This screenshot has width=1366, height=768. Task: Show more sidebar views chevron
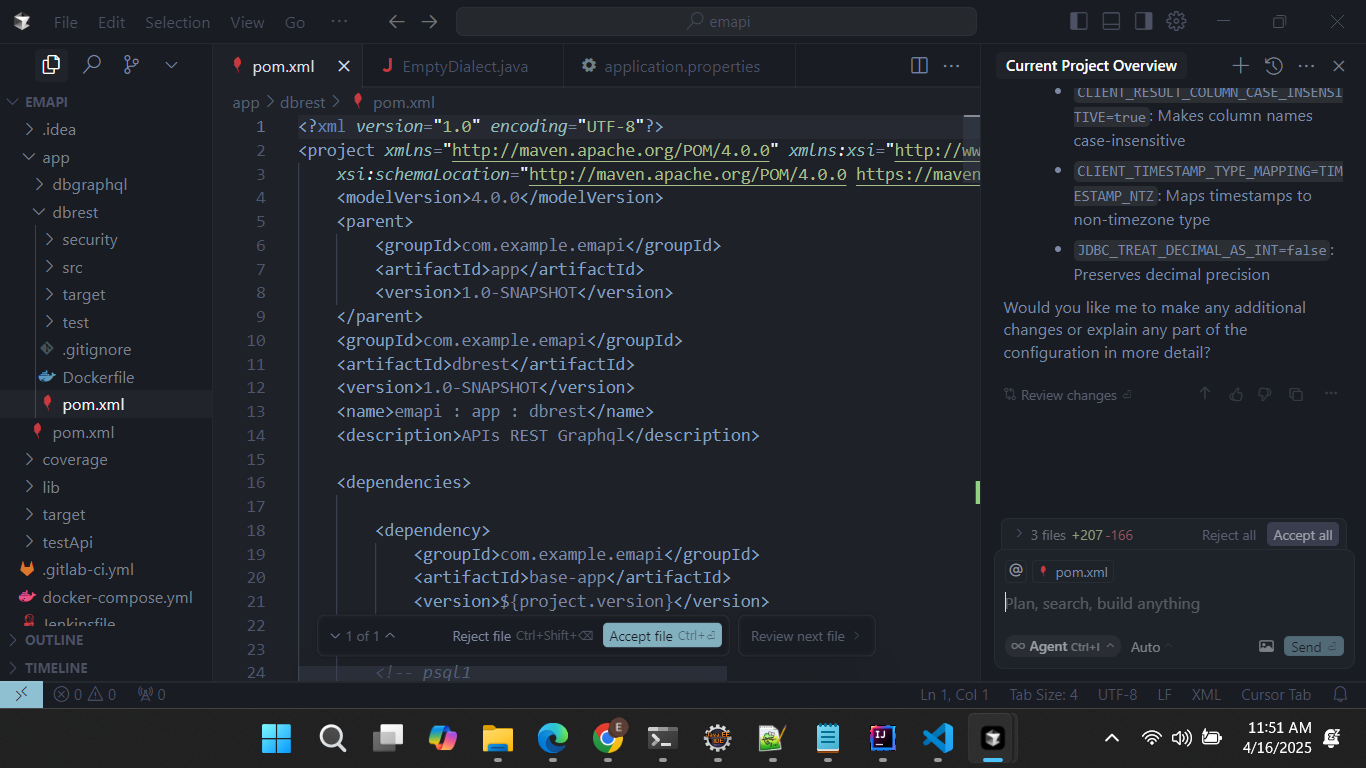(x=171, y=65)
